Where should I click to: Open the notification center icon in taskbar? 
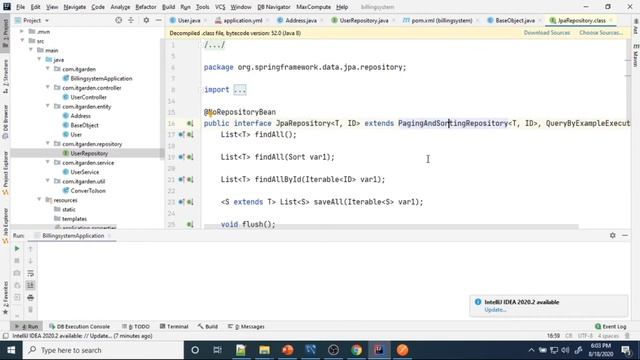(626, 350)
